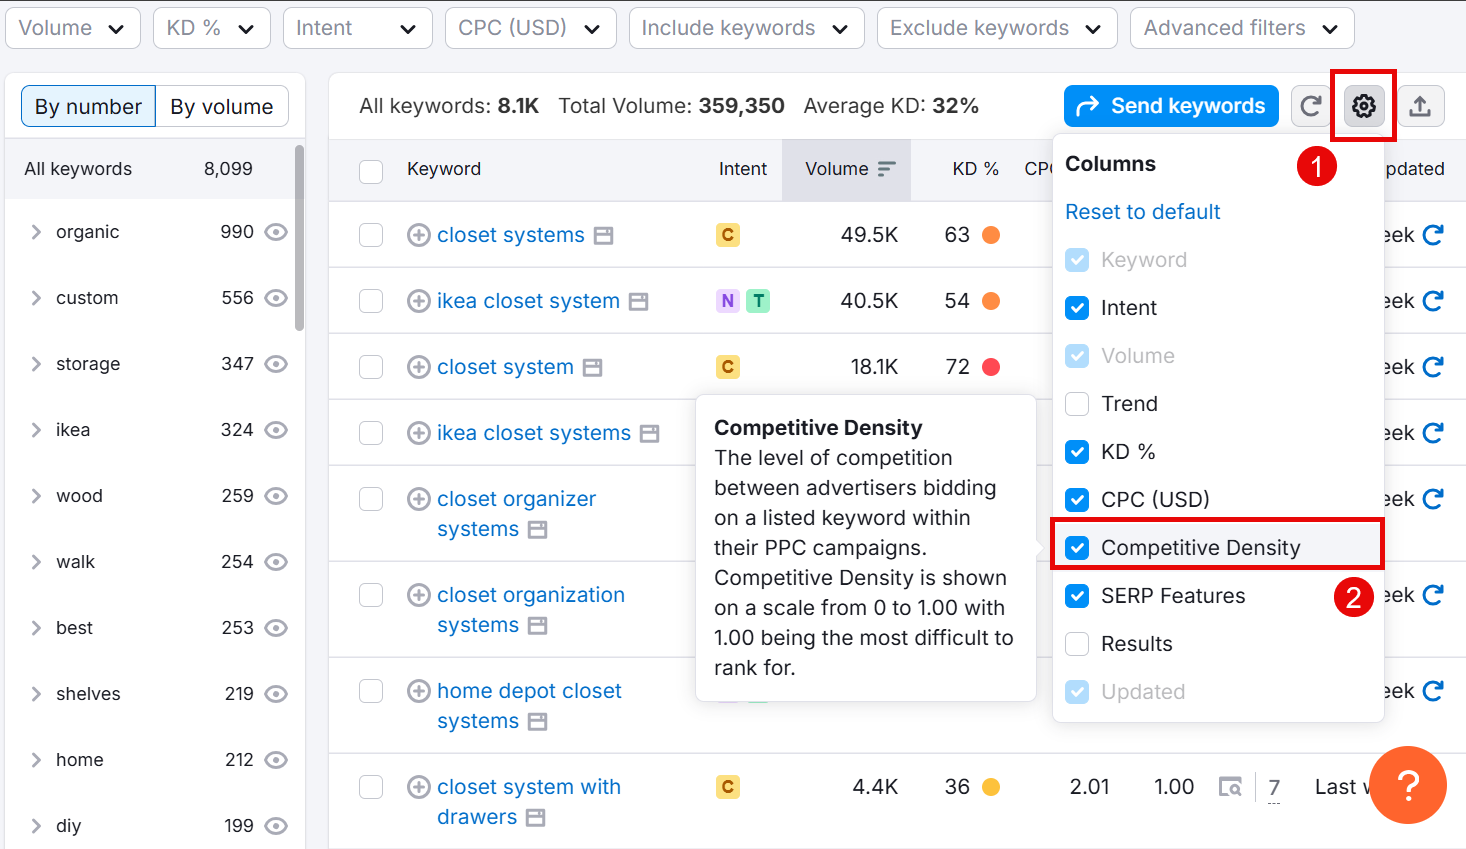Click plus icon beside home depot closet systems
The image size is (1466, 849).
click(x=419, y=691)
